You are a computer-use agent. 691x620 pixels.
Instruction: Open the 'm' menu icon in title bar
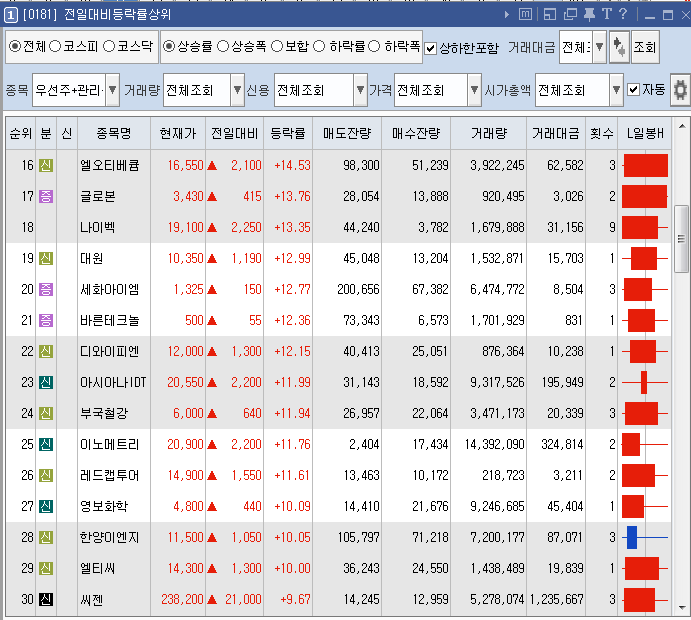pos(525,15)
